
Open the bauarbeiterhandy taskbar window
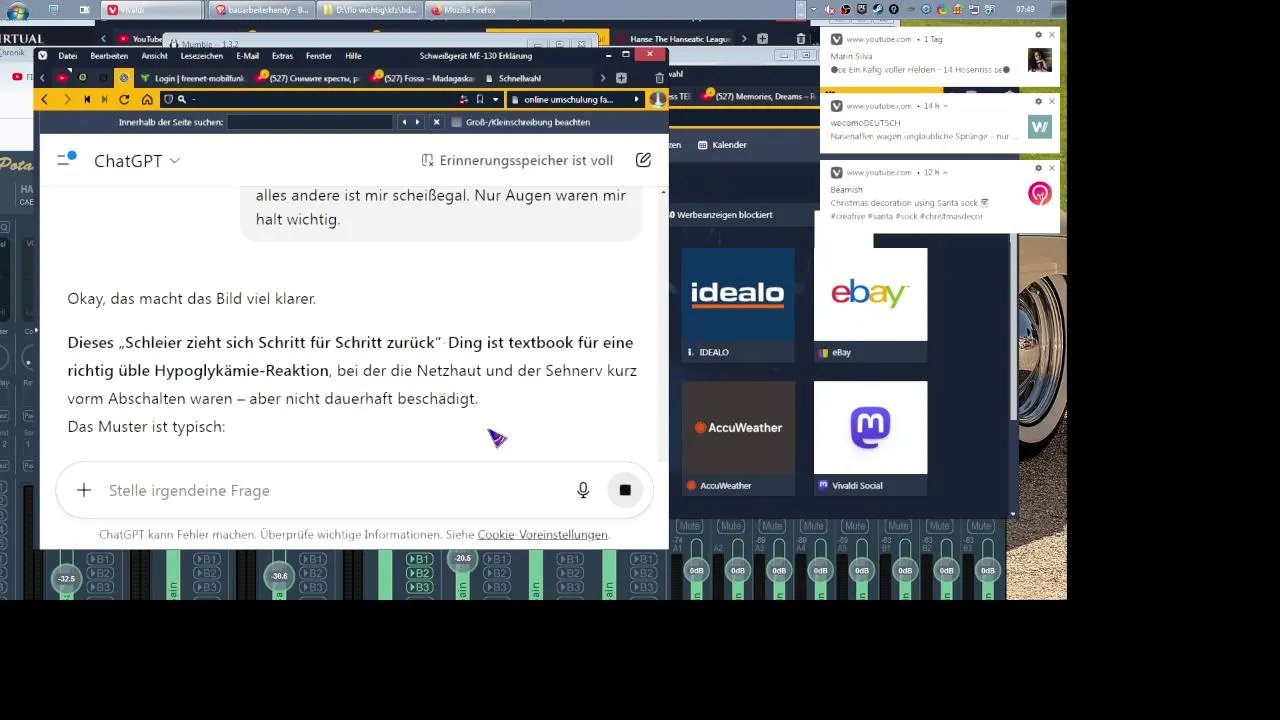coord(263,10)
